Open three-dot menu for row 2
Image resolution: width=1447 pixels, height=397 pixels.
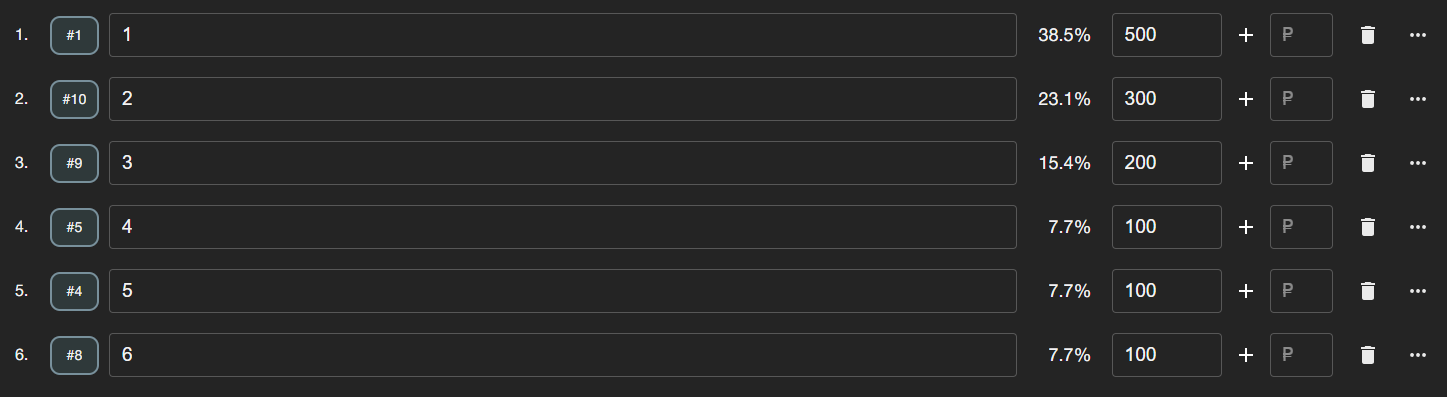coord(1417,99)
